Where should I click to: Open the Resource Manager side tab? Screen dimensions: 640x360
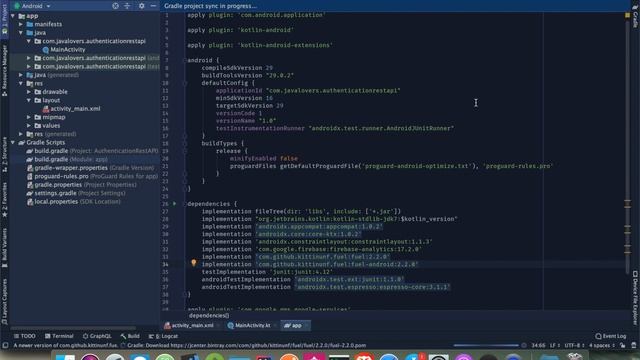(4, 70)
